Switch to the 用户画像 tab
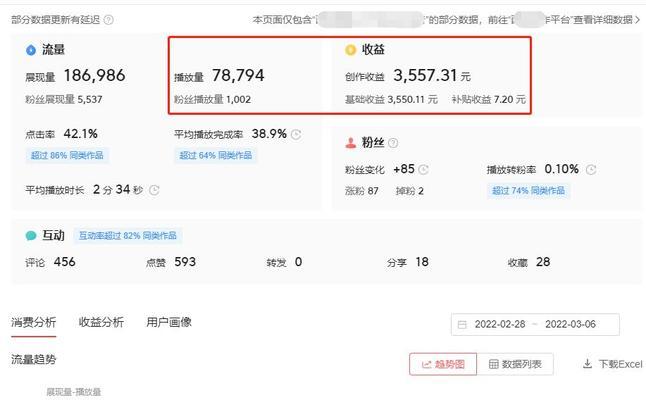 point(169,322)
